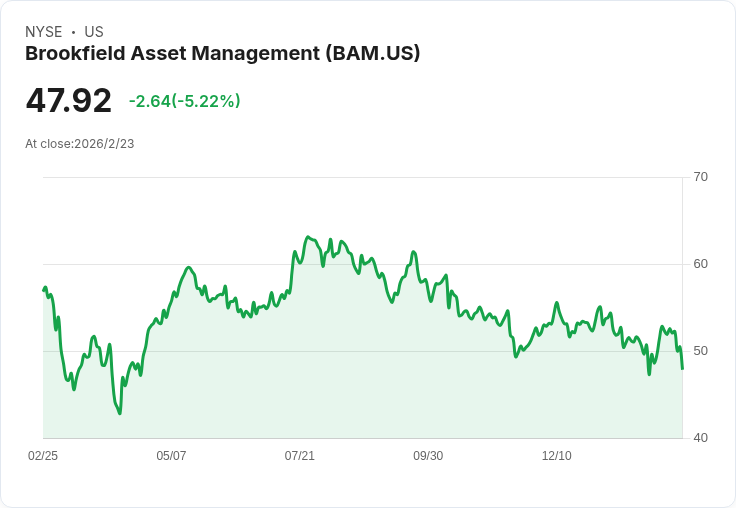The image size is (736, 508).
Task: Click the -2.64(-5.22%) change value
Action: 184,101
